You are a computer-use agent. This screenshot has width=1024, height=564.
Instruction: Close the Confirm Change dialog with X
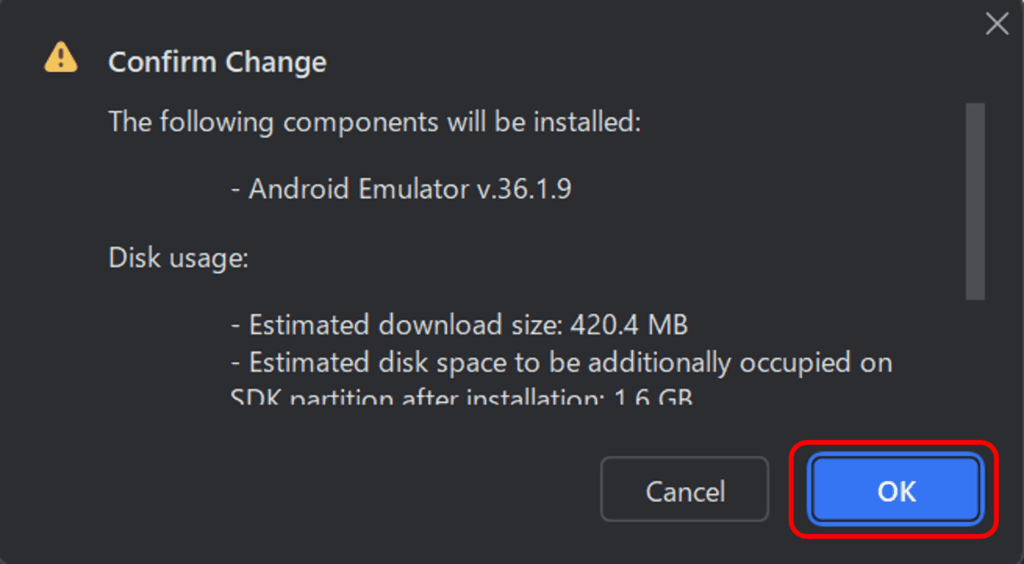[997, 24]
